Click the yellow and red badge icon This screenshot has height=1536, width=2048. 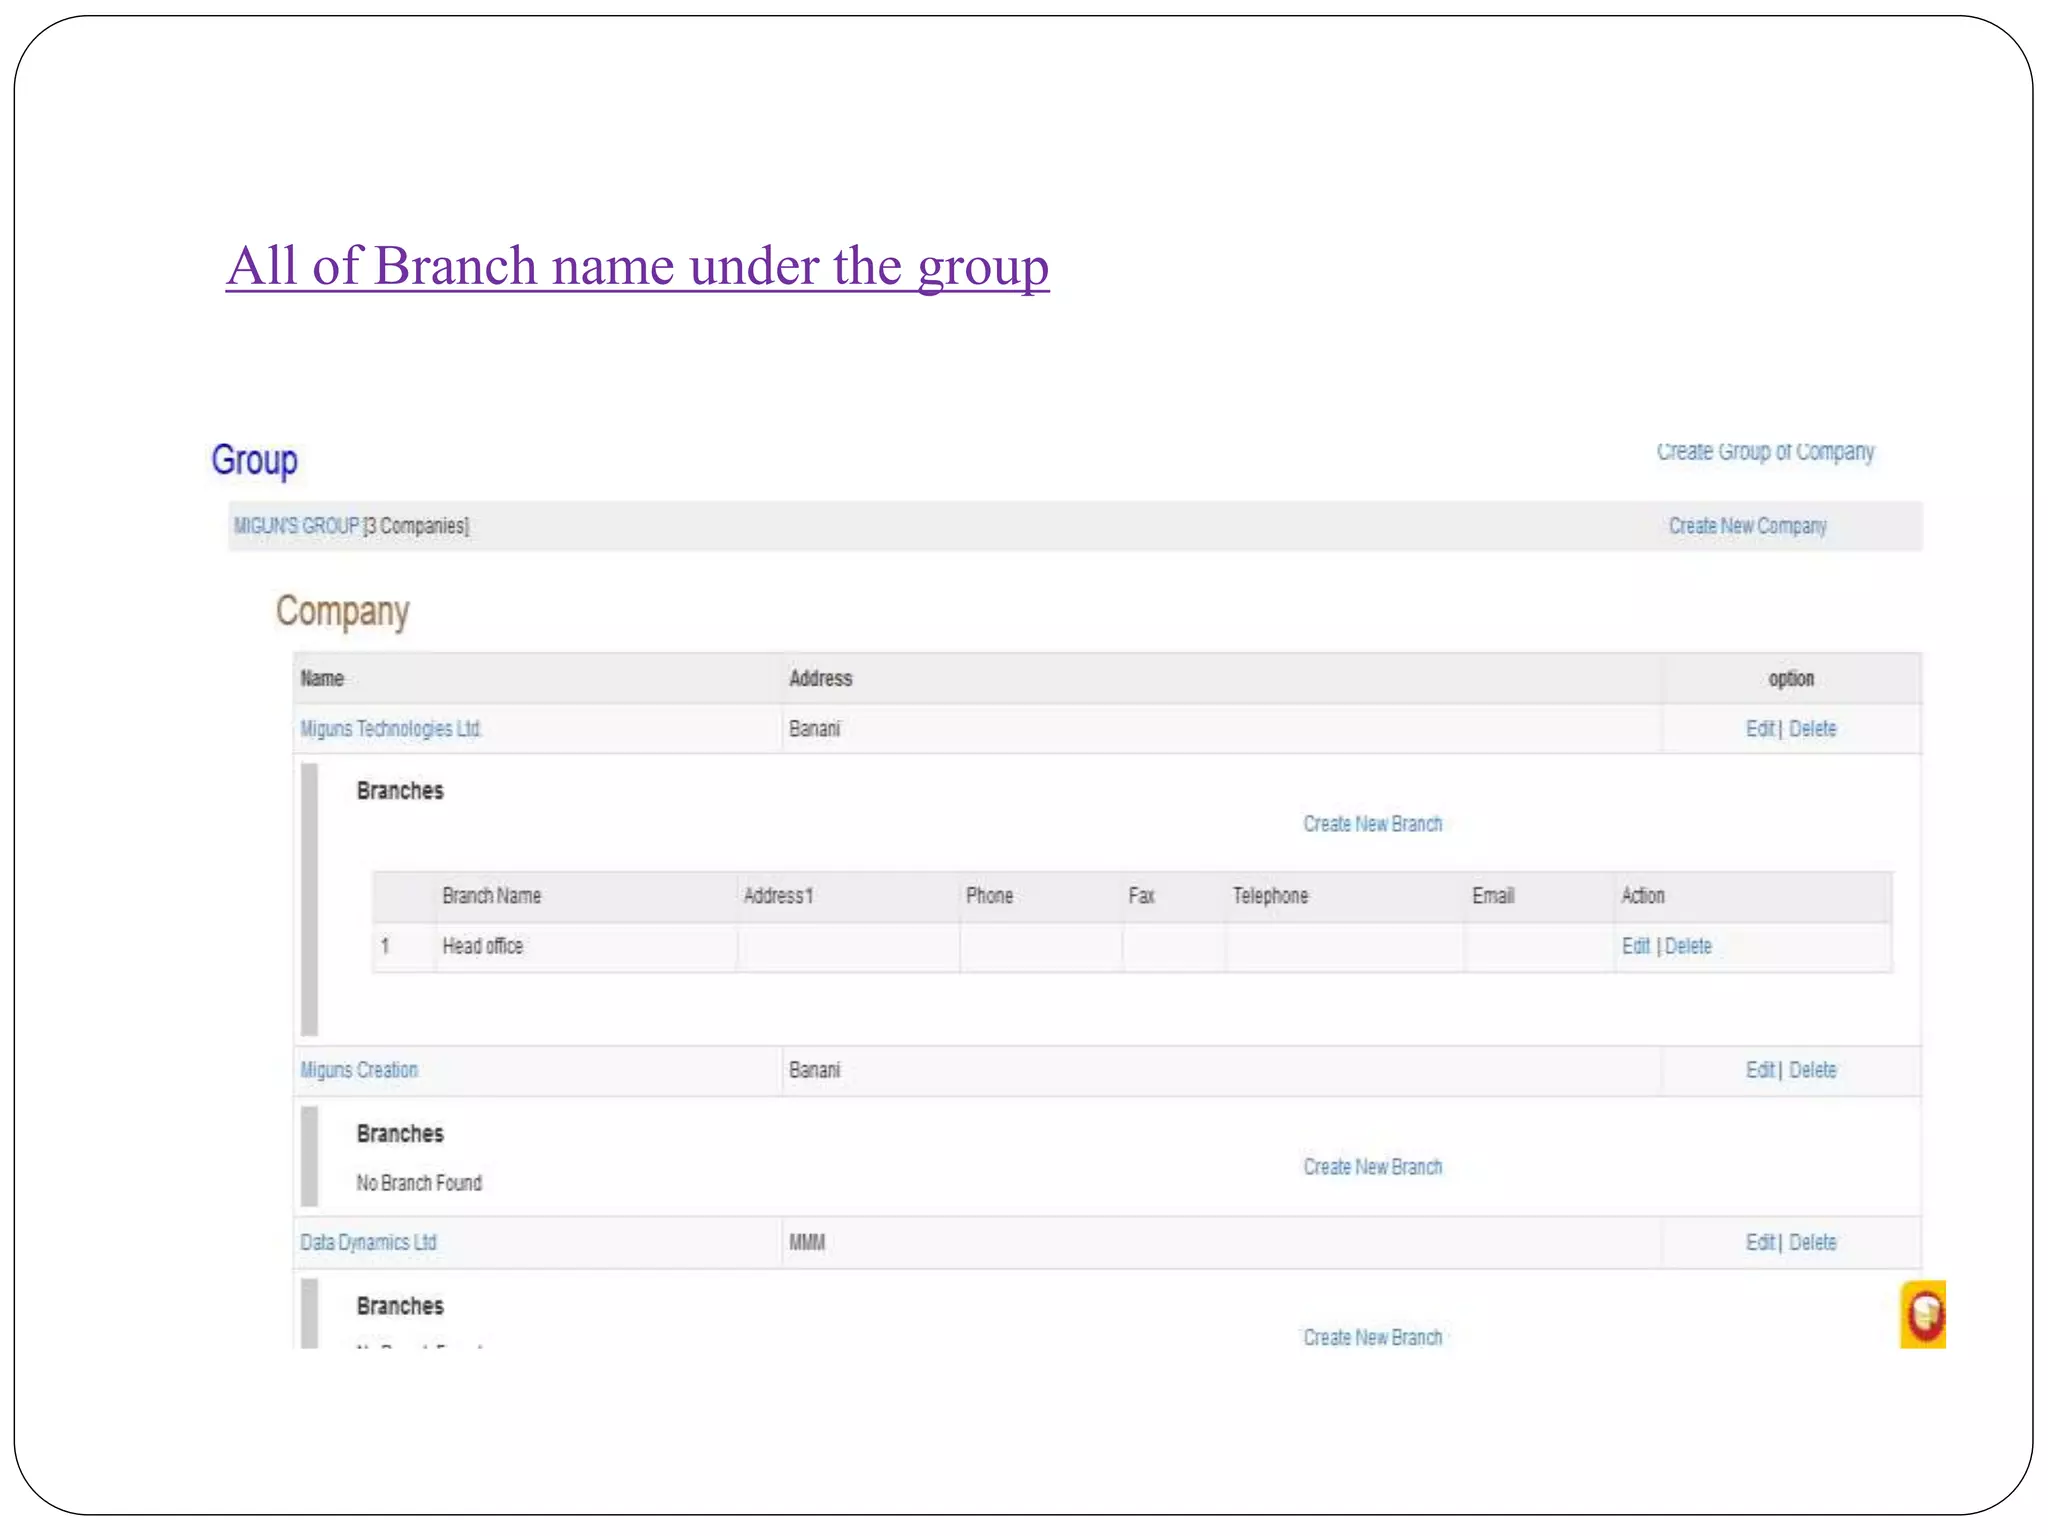pyautogui.click(x=1922, y=1314)
